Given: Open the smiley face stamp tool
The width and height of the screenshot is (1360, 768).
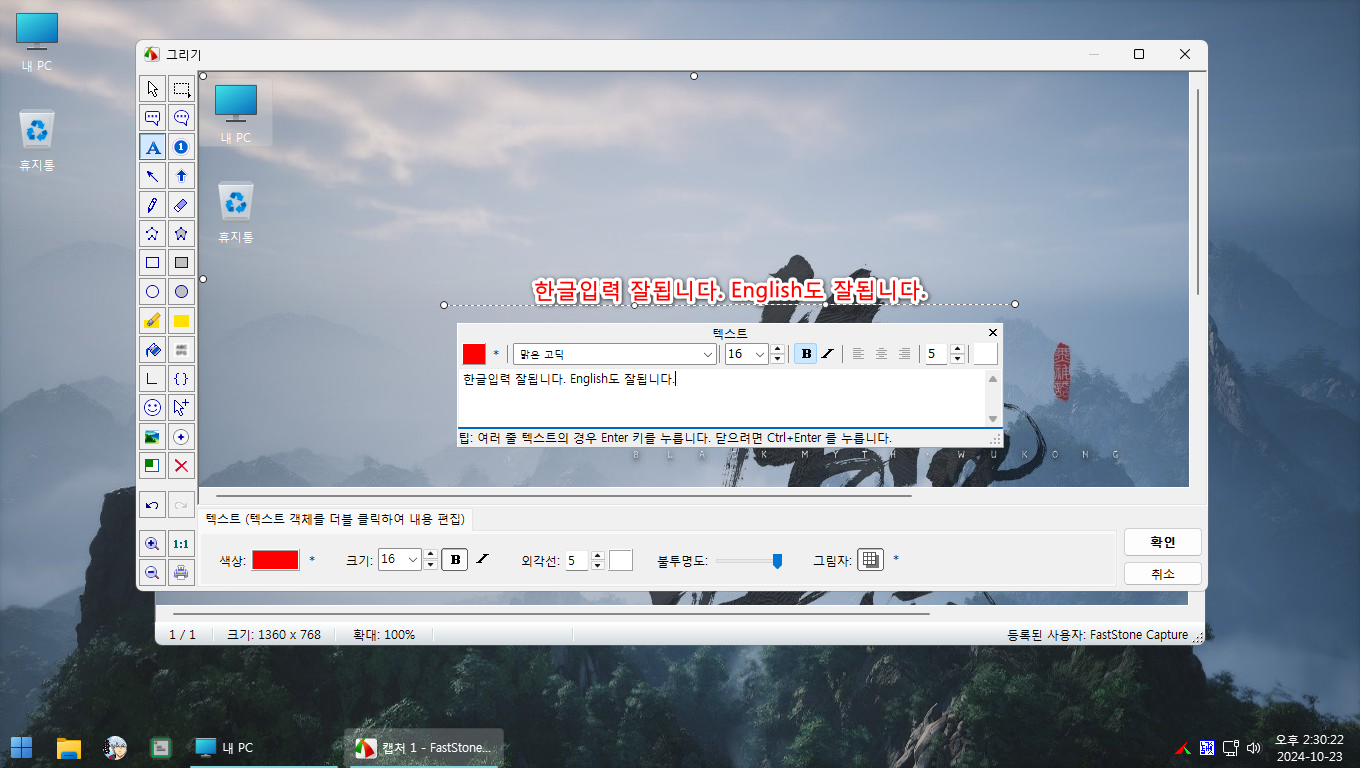Looking at the screenshot, I should pyautogui.click(x=152, y=408).
